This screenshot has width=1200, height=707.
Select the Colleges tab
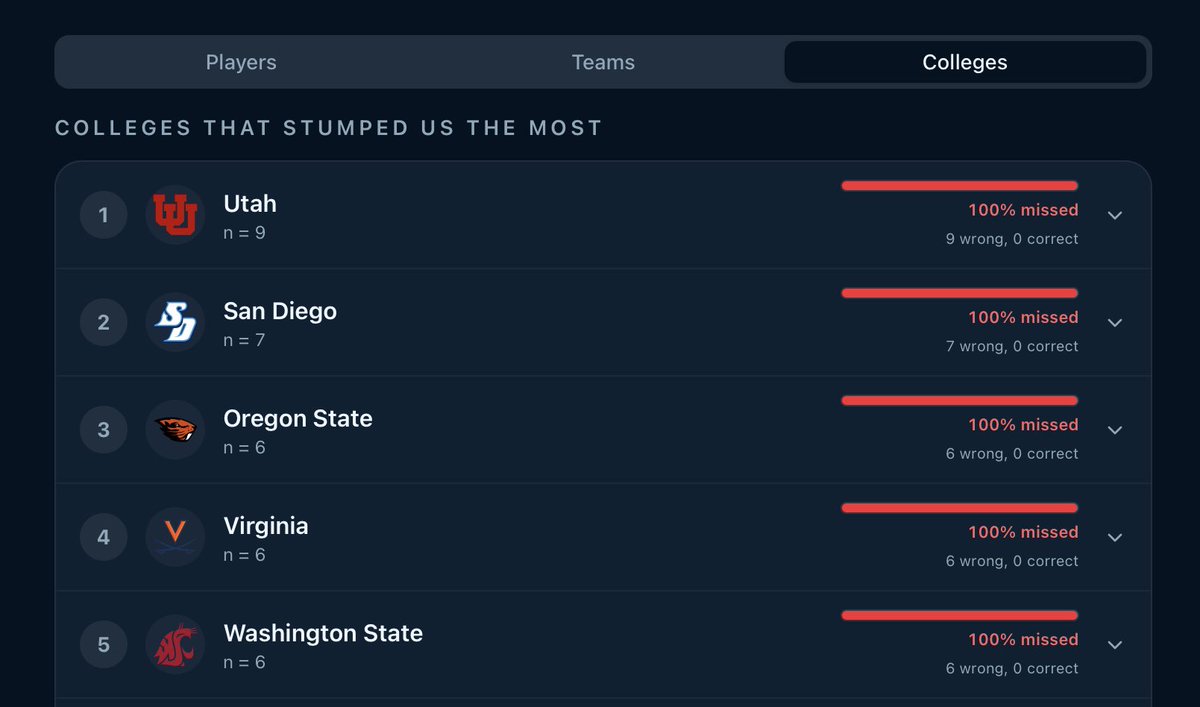tap(965, 62)
